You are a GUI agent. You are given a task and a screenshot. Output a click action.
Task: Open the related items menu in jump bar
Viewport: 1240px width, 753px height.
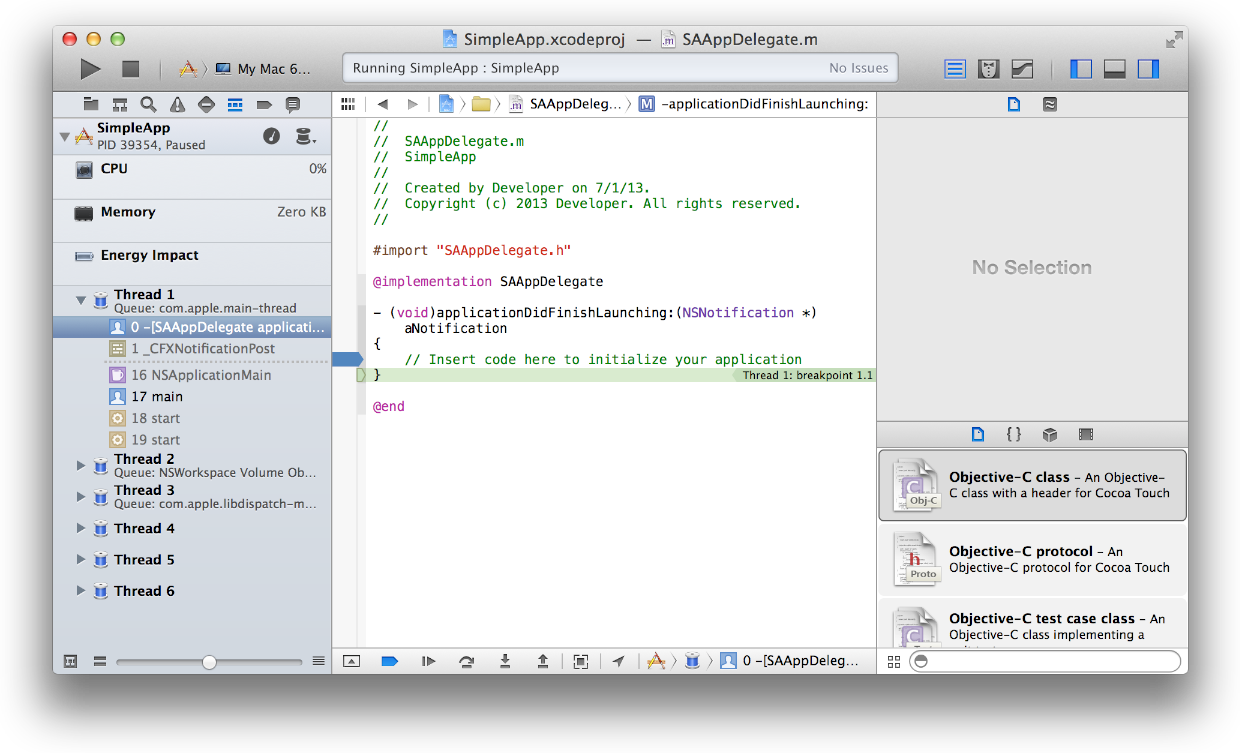click(x=348, y=104)
